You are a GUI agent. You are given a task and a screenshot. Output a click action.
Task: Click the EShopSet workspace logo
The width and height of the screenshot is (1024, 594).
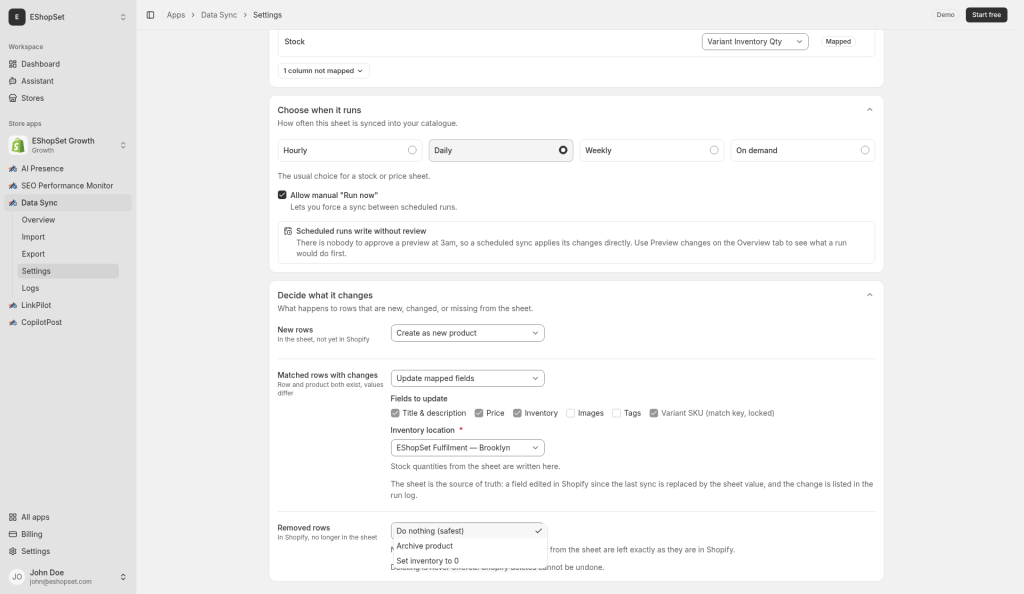pyautogui.click(x=17, y=17)
